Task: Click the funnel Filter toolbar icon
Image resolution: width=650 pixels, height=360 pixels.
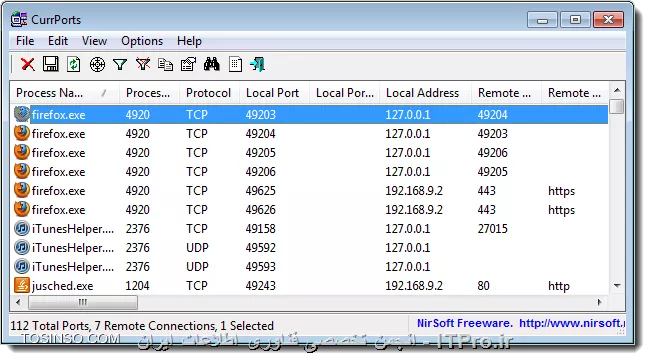Action: pyautogui.click(x=120, y=64)
